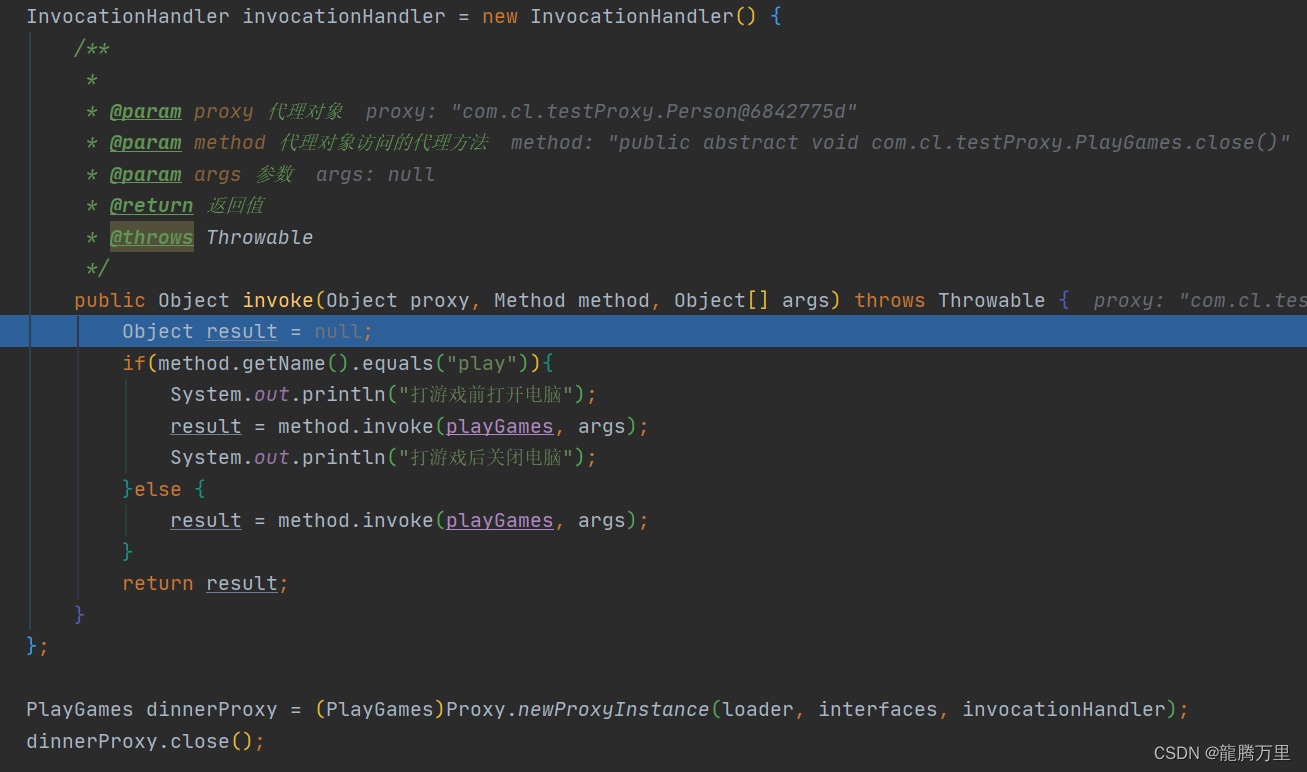Click the highlighted "@throws" tag

point(151,237)
